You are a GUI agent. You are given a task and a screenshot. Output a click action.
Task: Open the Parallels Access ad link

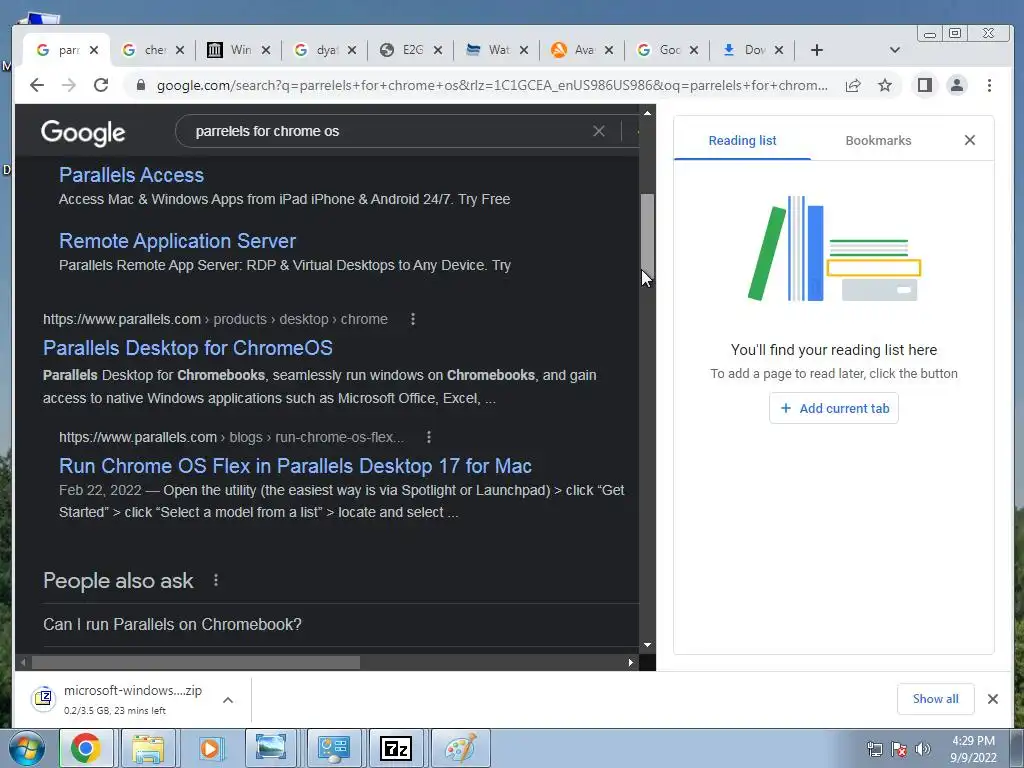(131, 175)
